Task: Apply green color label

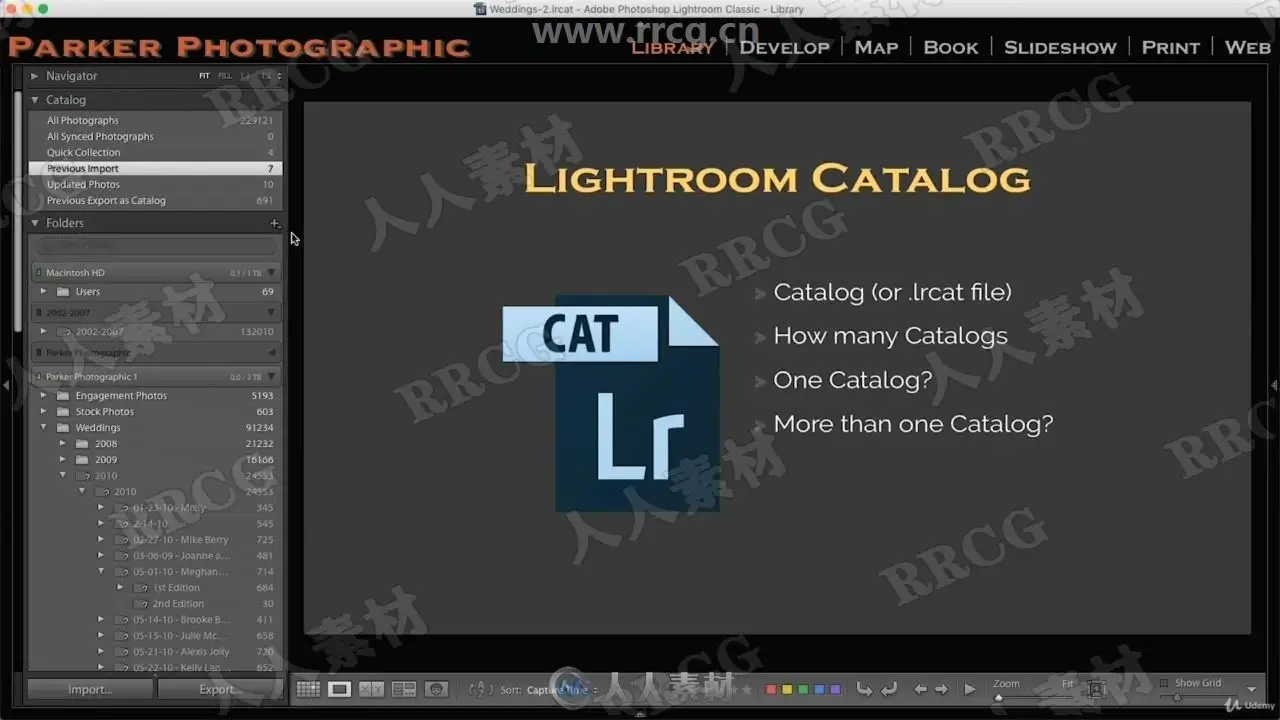Action: pyautogui.click(x=803, y=689)
